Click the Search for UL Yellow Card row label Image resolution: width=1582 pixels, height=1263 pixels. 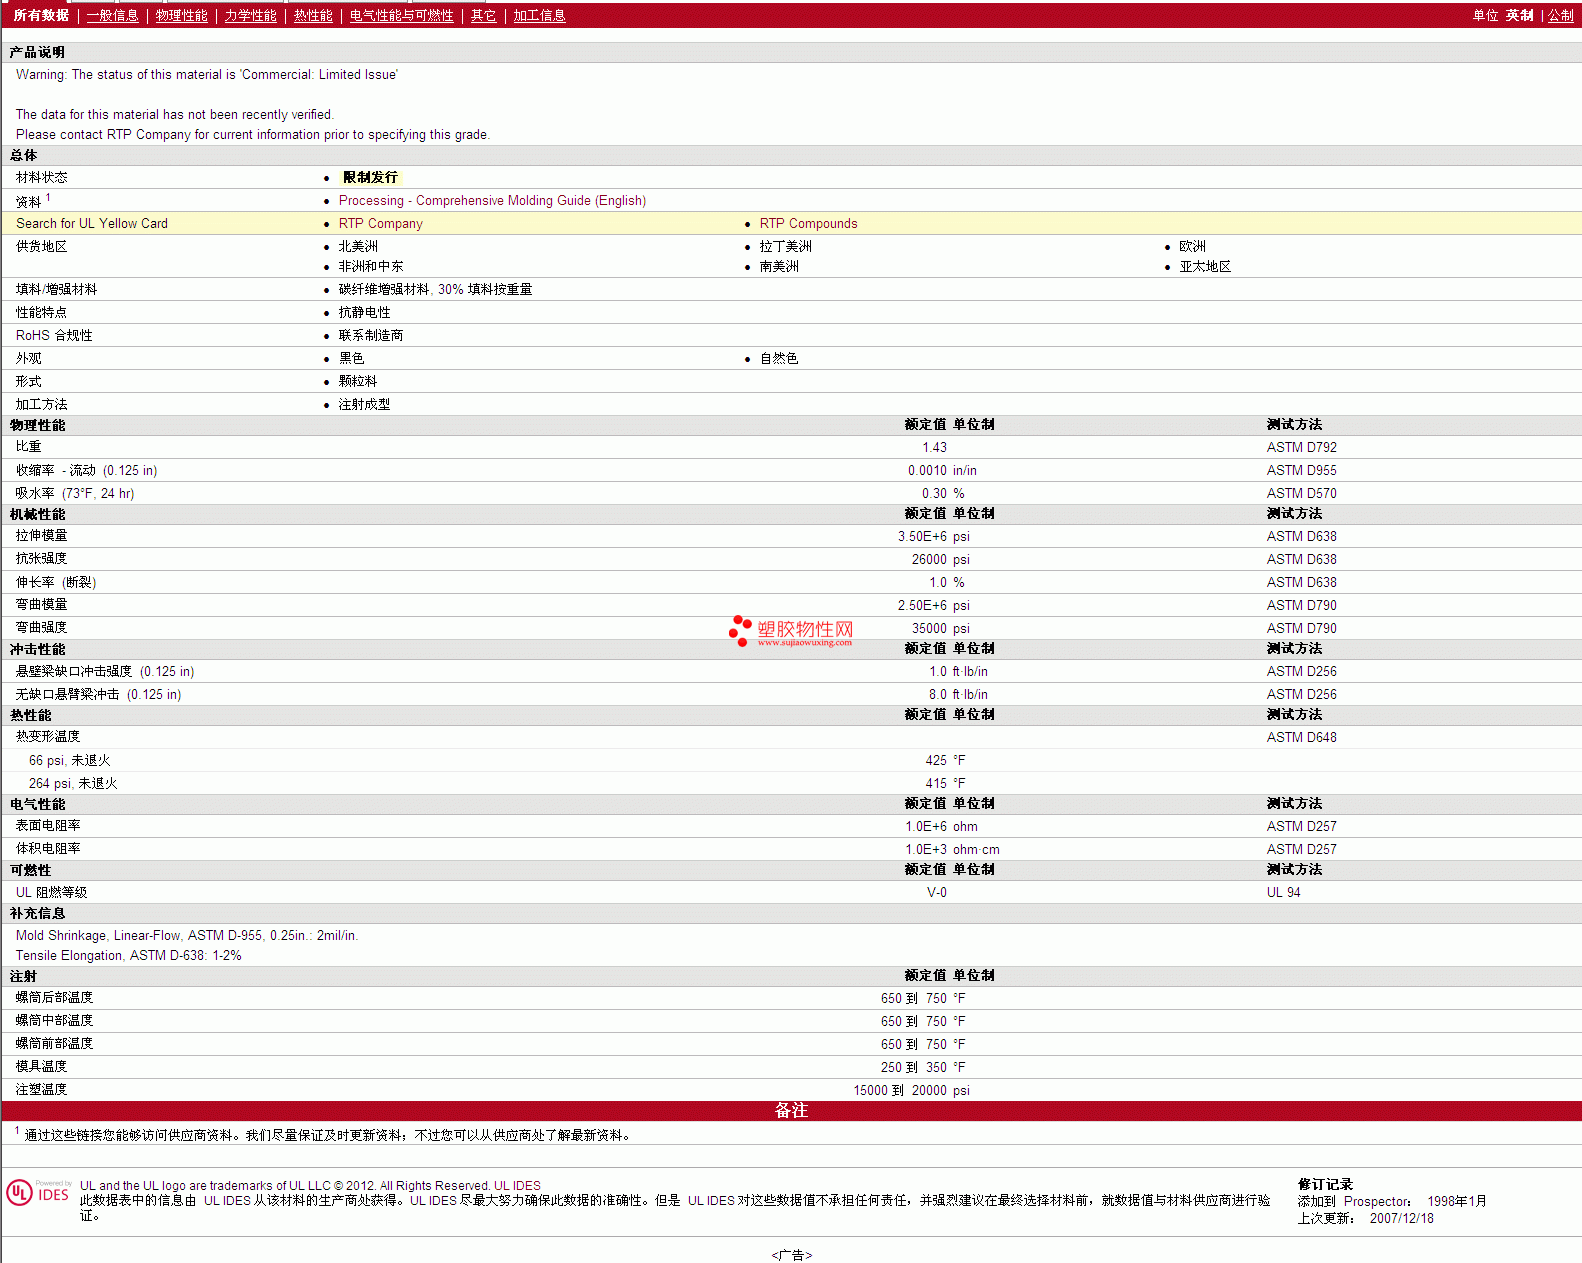click(x=92, y=224)
